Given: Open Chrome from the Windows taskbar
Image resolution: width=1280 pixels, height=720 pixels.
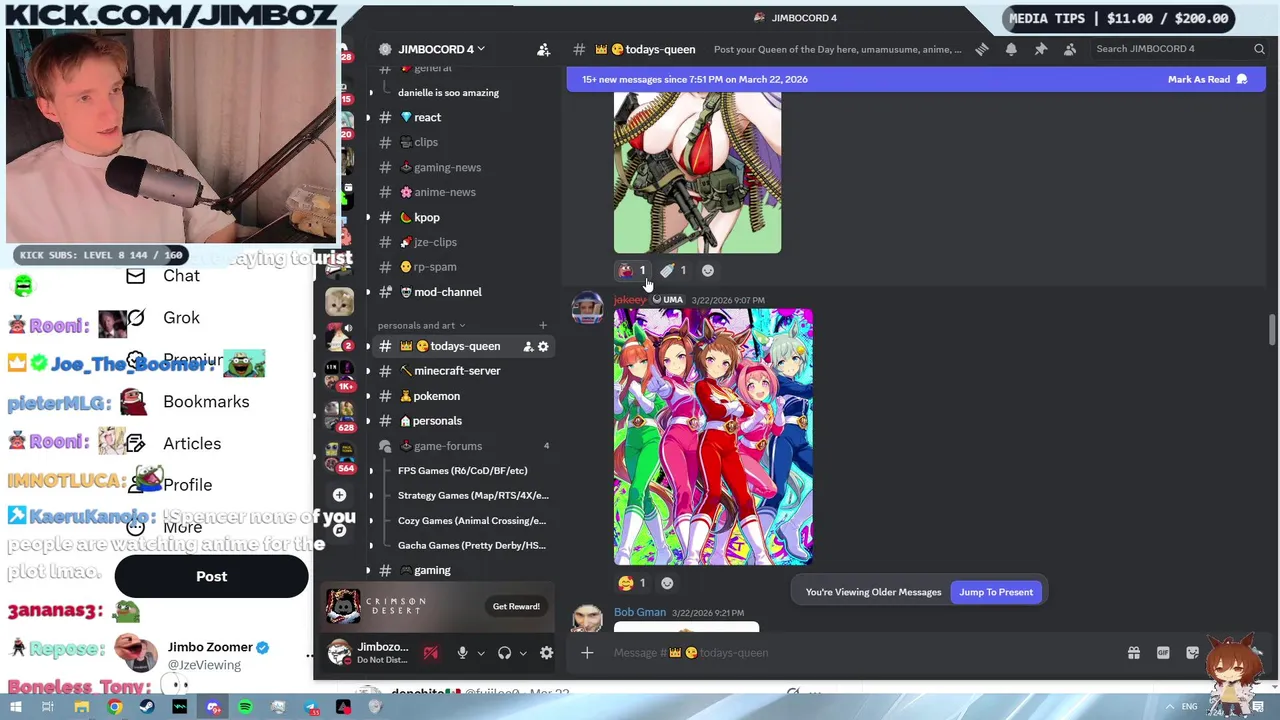Looking at the screenshot, I should point(114,707).
